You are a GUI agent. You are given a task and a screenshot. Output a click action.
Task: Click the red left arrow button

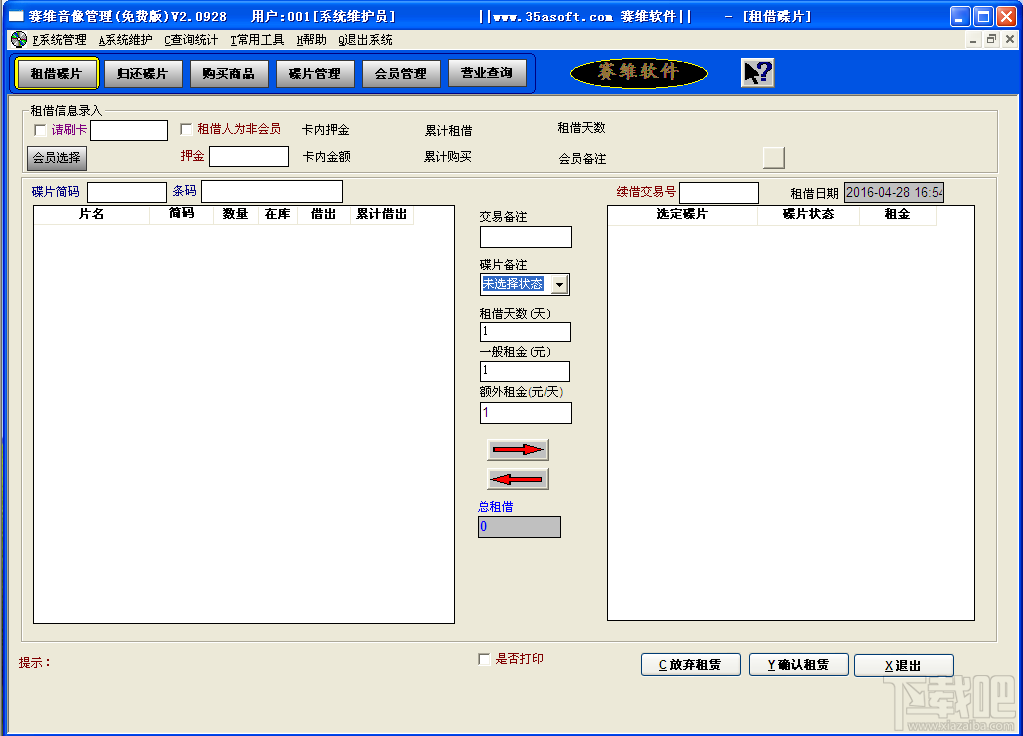pyautogui.click(x=517, y=479)
